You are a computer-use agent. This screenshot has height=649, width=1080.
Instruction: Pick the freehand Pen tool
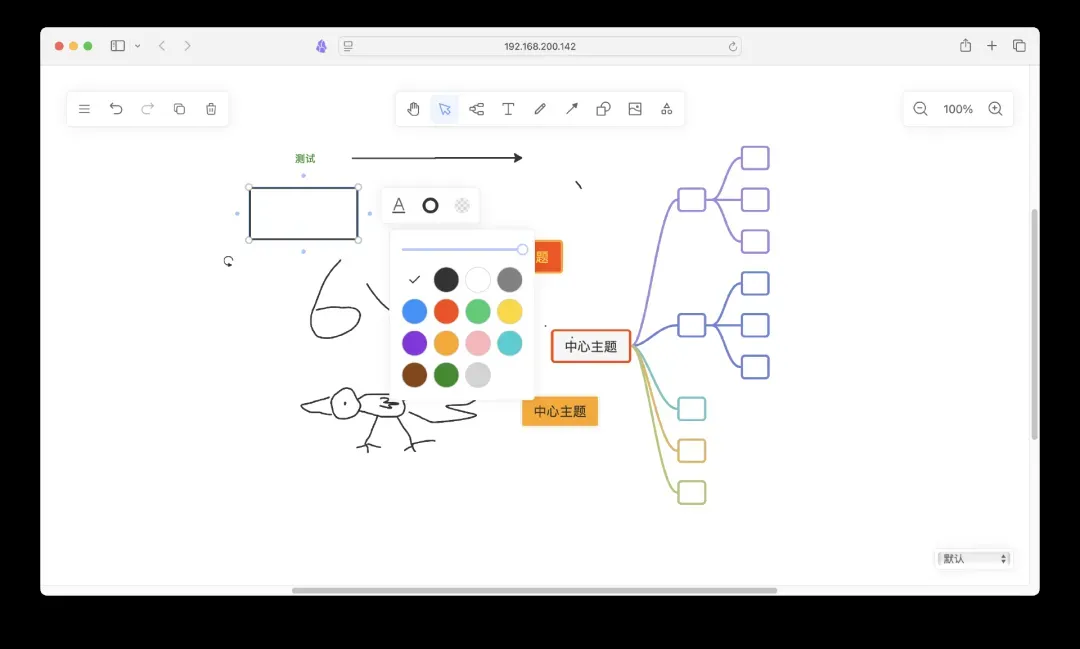point(540,109)
